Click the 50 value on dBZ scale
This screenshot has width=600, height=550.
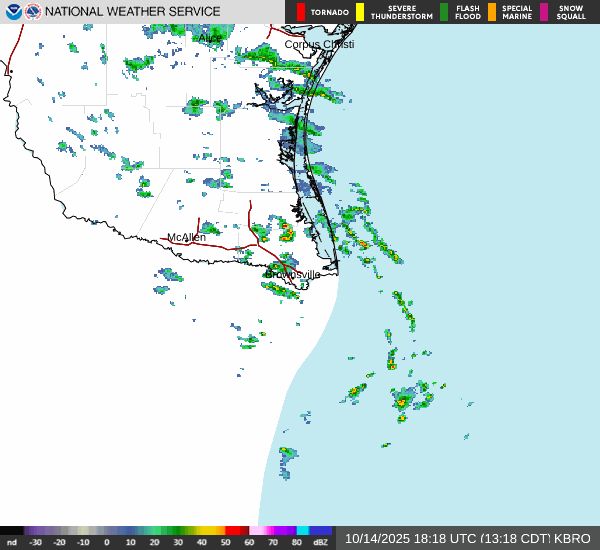pyautogui.click(x=225, y=542)
